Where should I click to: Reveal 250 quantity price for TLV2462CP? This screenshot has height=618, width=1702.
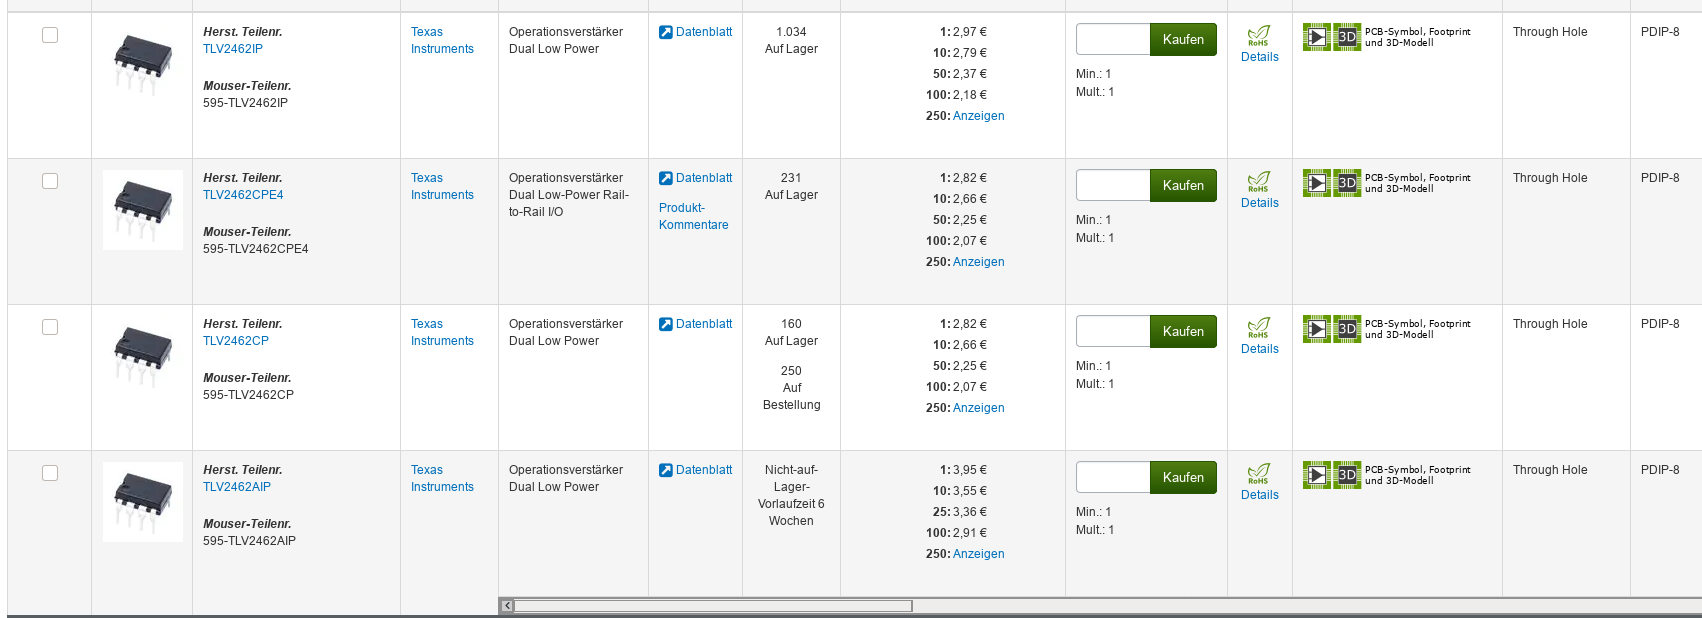(978, 408)
